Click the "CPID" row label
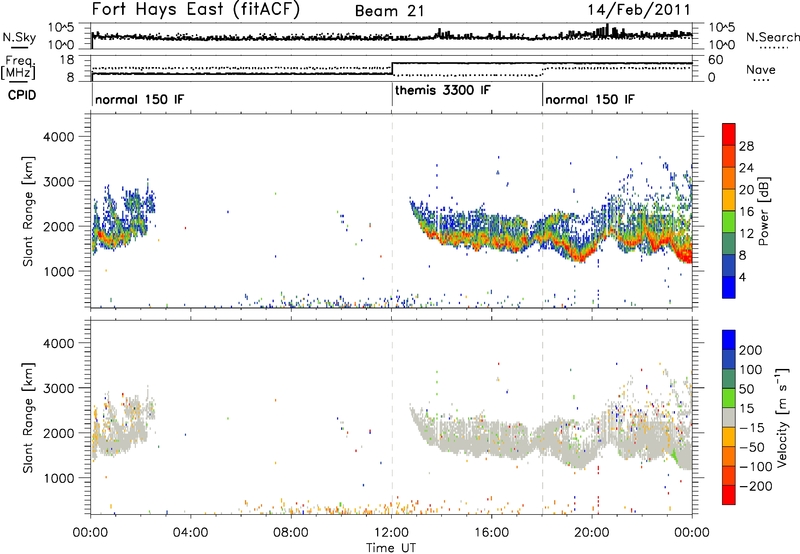This screenshot has width=800, height=554. pos(22,95)
